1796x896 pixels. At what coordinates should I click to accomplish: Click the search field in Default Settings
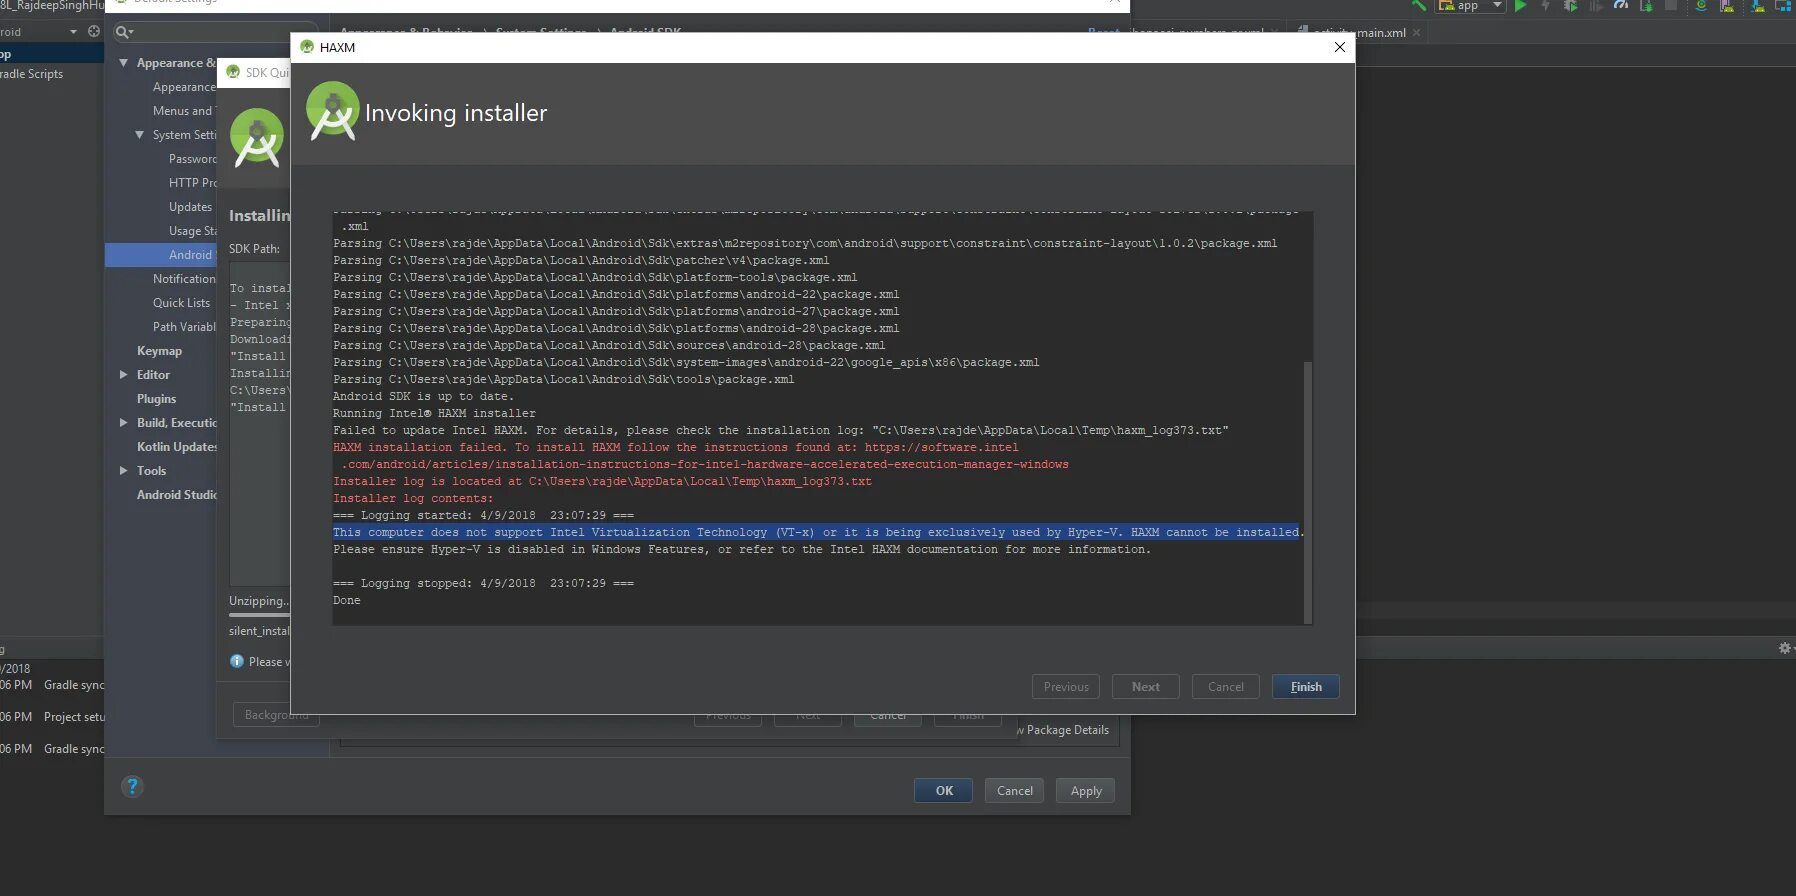click(x=215, y=32)
